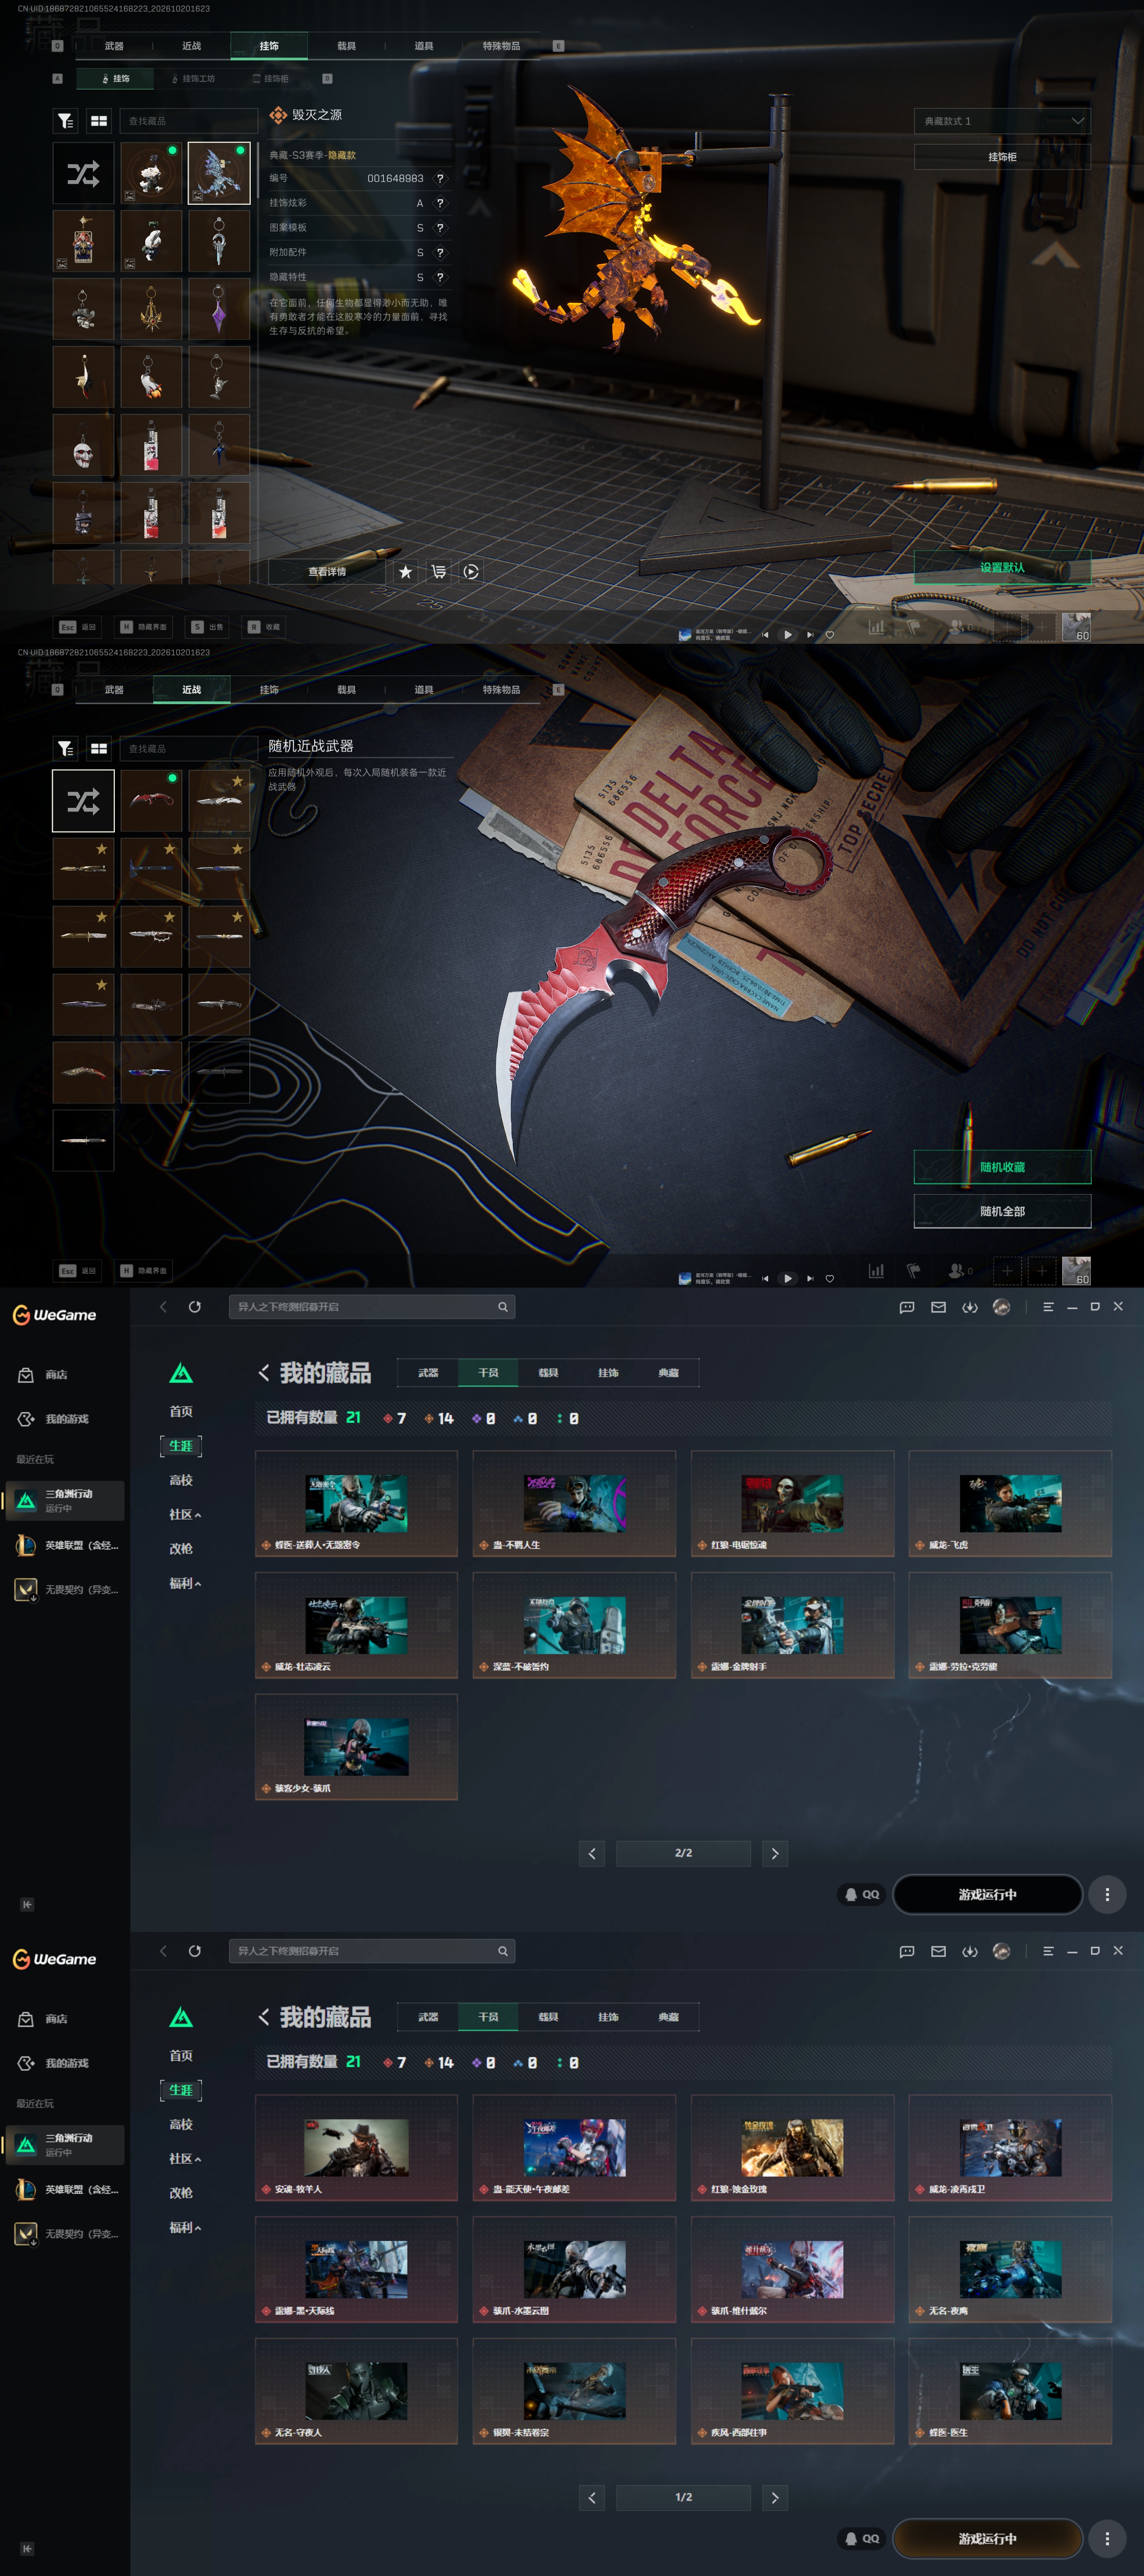1144x2576 pixels.
Task: Open the 道具 tab on melee weapon screen
Action: 424,690
